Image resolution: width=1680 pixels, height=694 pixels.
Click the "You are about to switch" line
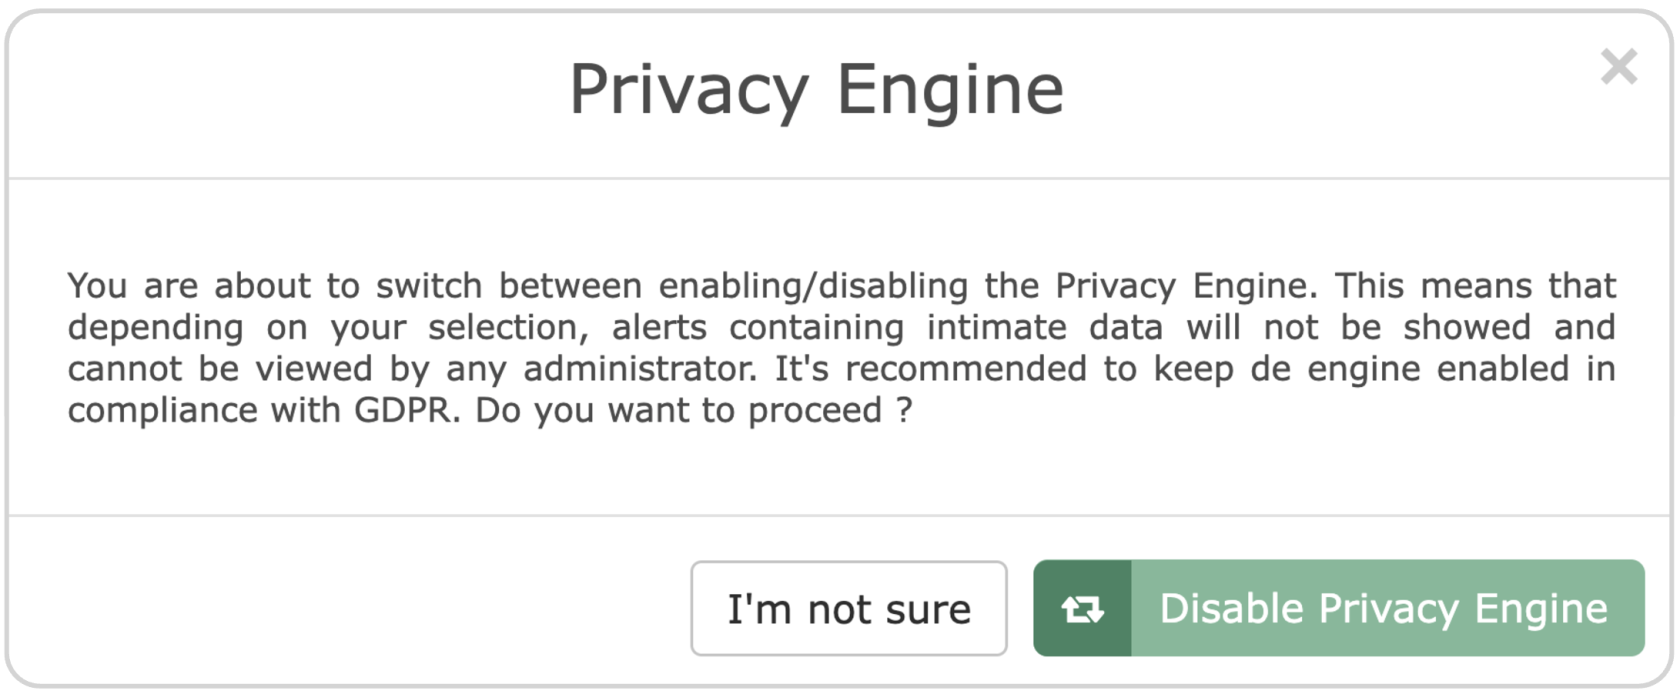pos(842,286)
